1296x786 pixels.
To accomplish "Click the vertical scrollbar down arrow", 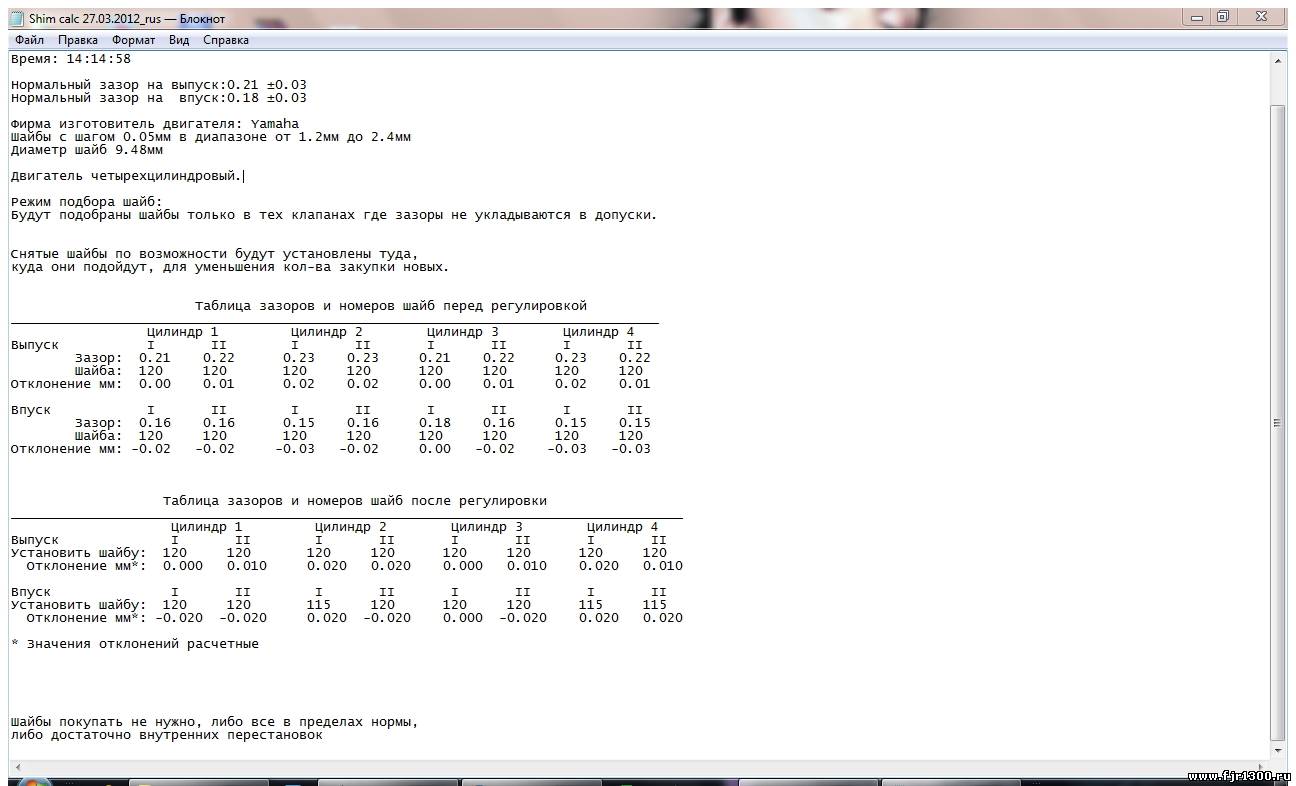I will (x=1278, y=749).
